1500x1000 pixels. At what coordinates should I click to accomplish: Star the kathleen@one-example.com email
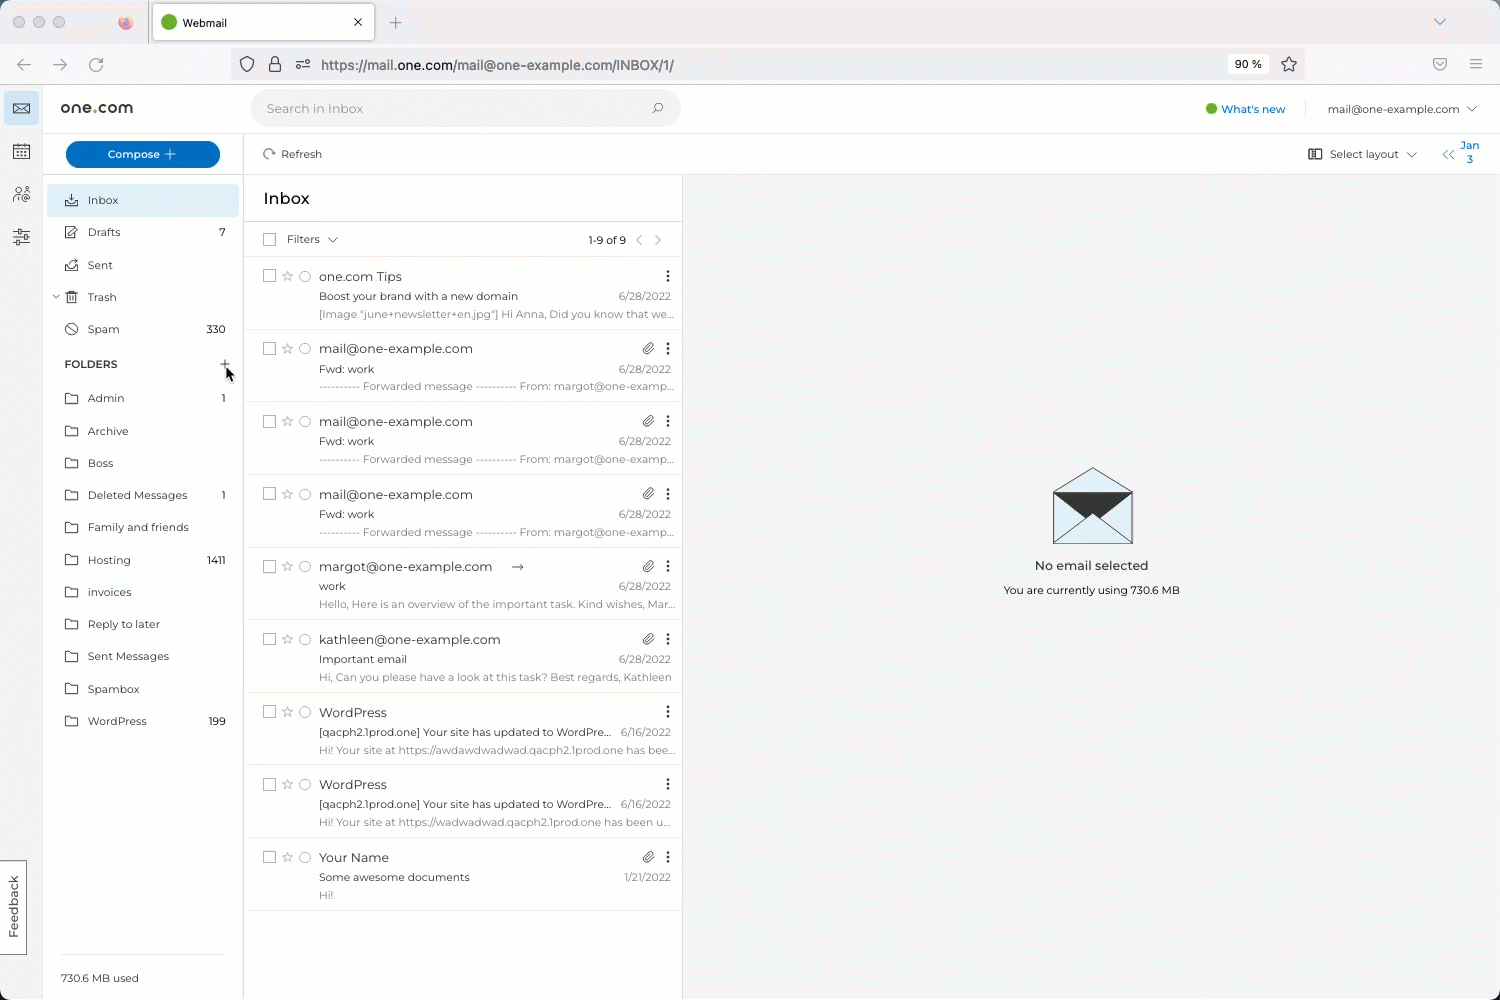tap(287, 639)
